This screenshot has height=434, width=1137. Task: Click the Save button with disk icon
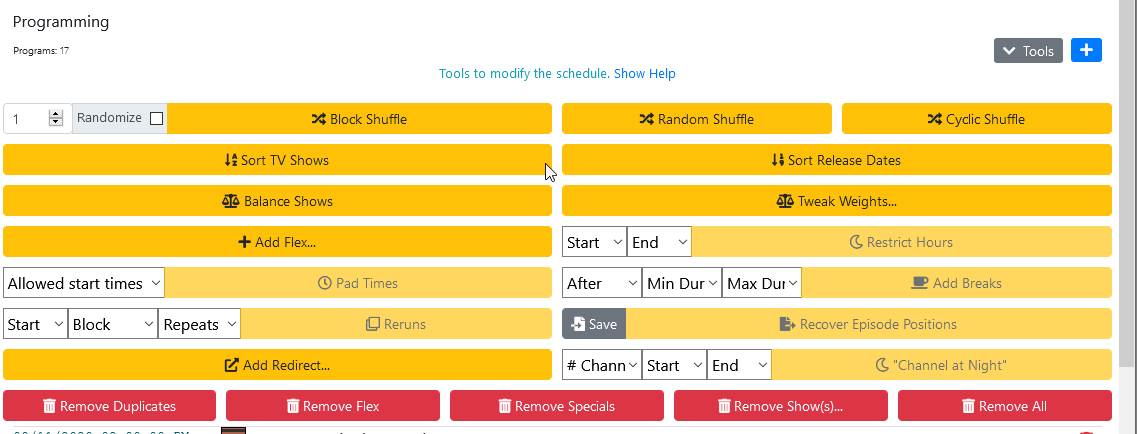(594, 324)
